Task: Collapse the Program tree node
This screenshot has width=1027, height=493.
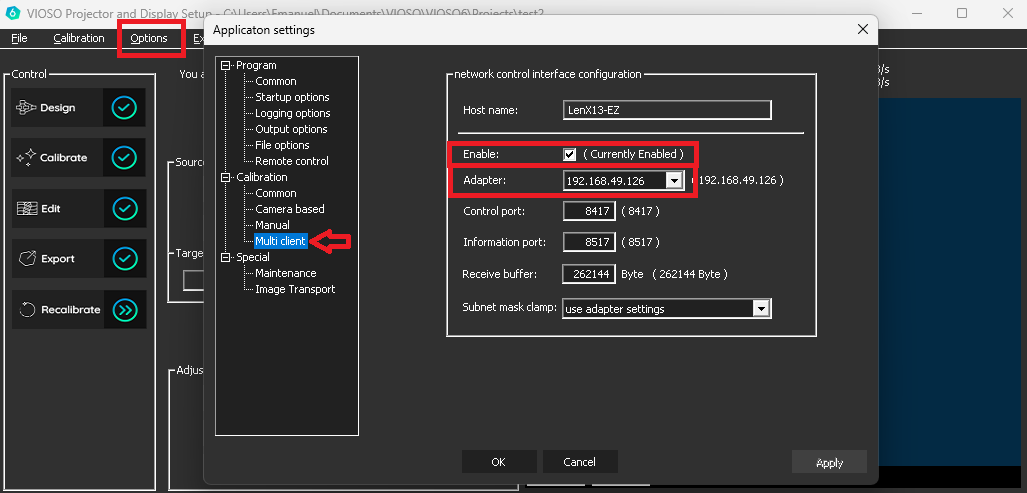Action: (x=226, y=66)
